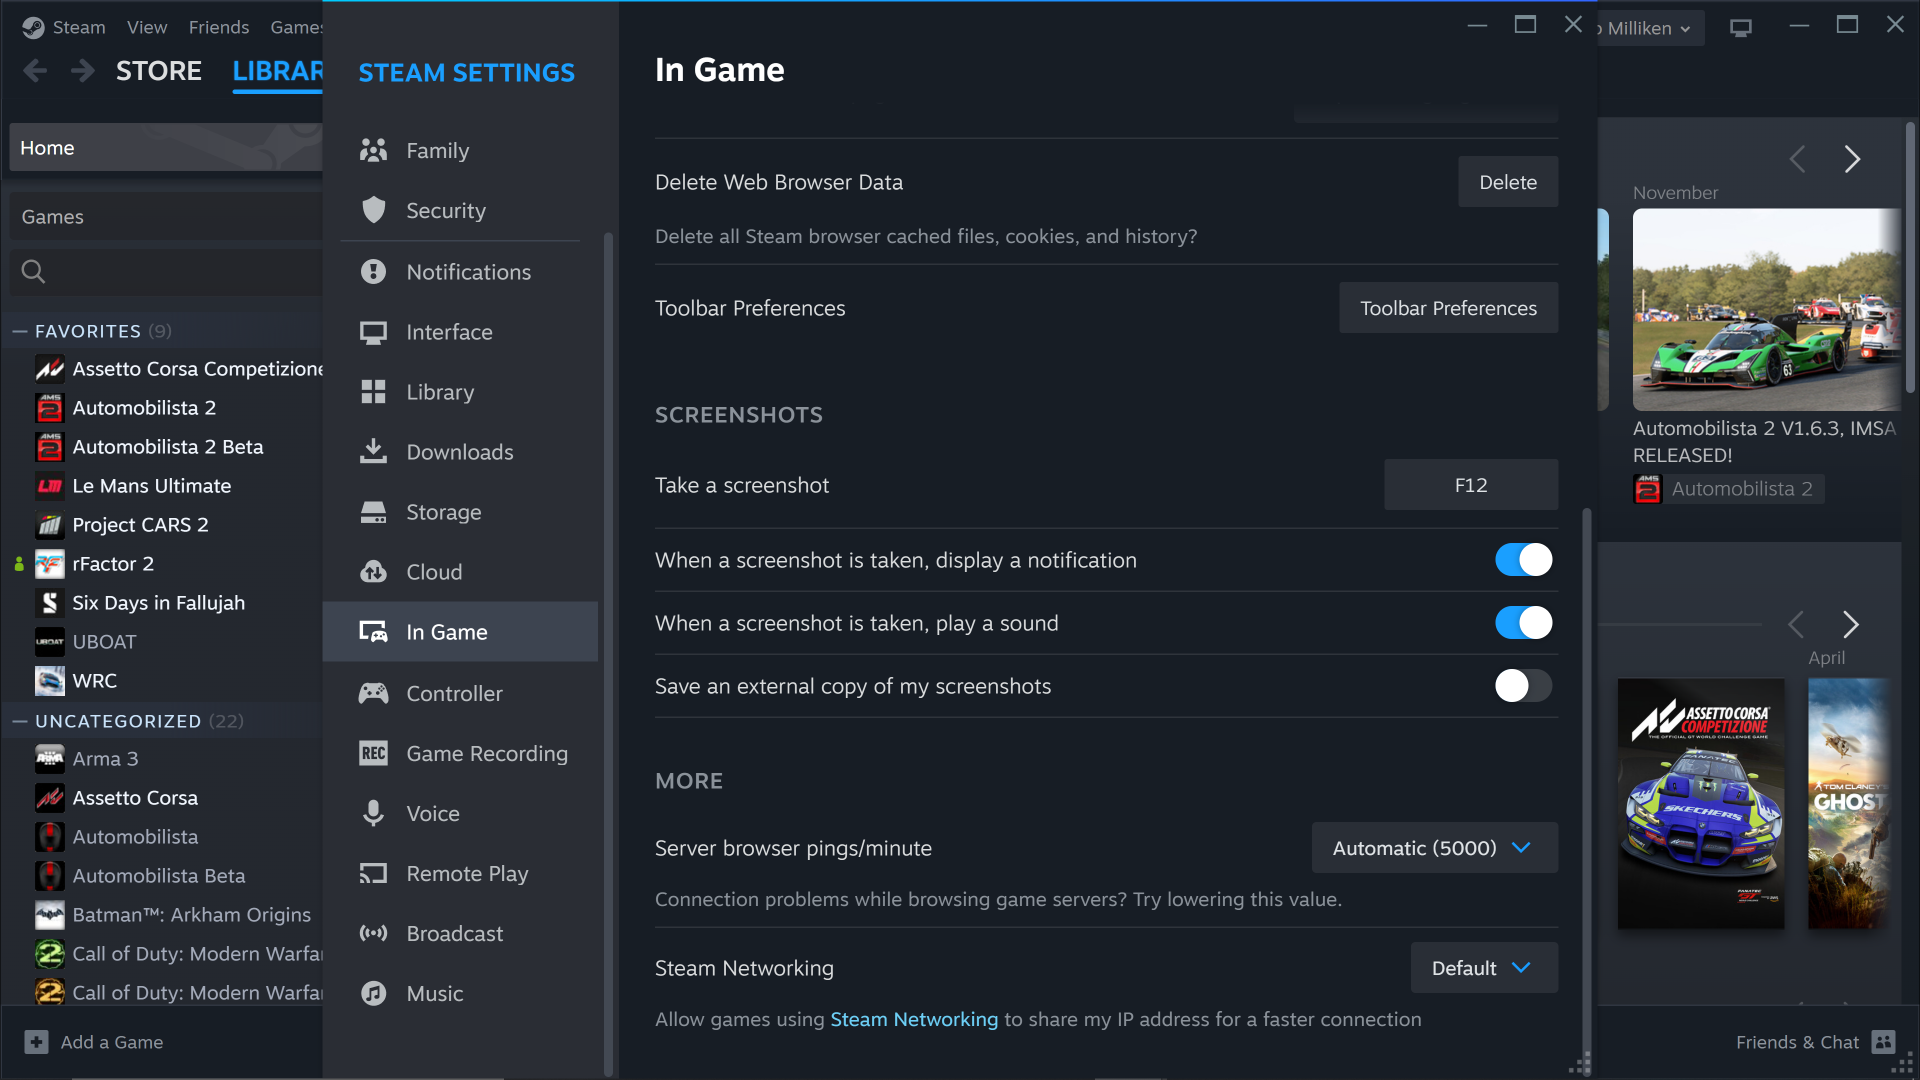Disable screenshot notification display toggle

(1523, 560)
